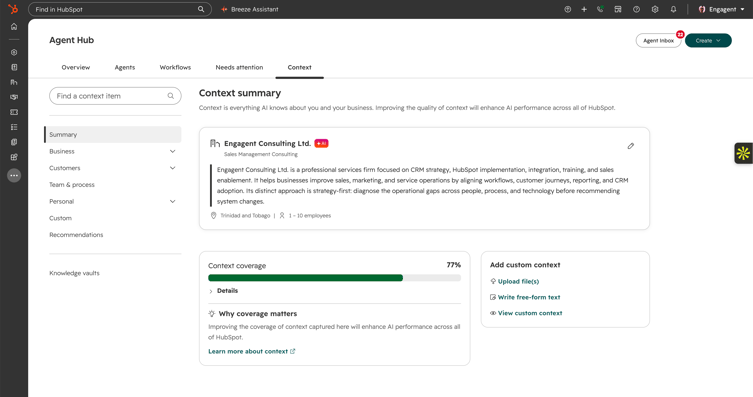
Task: Click the HubSpot sprocket logo
Action: point(13,9)
